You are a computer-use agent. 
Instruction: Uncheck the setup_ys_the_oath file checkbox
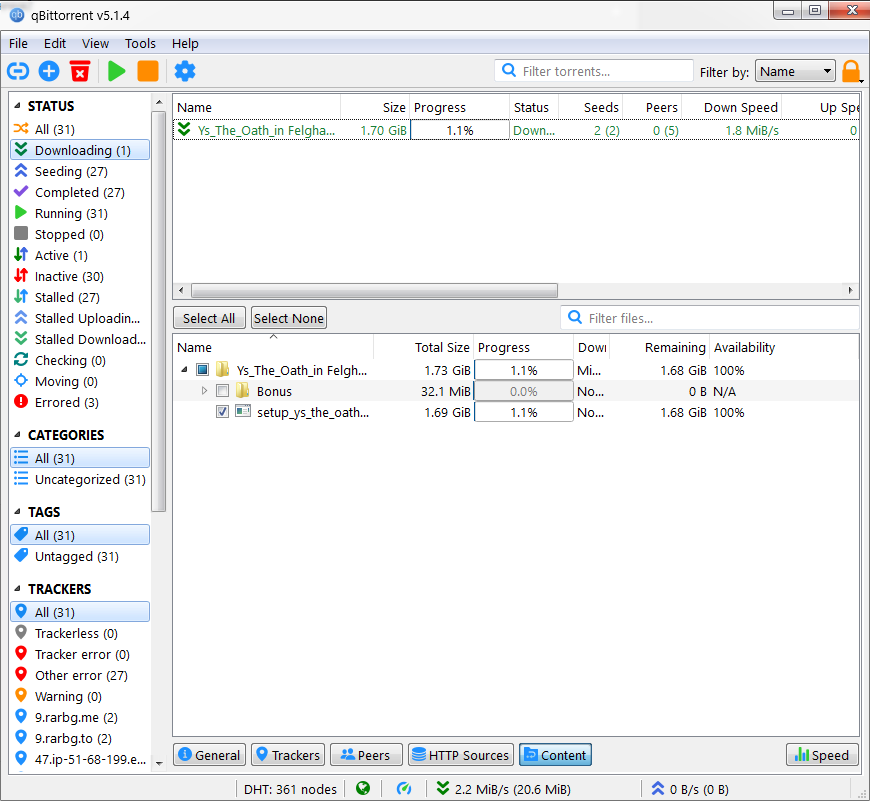(223, 412)
